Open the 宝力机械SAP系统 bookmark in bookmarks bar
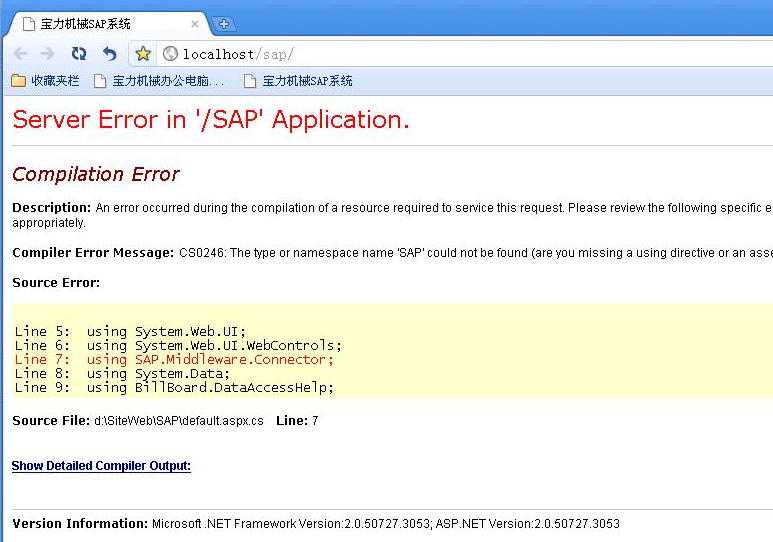 (x=298, y=80)
